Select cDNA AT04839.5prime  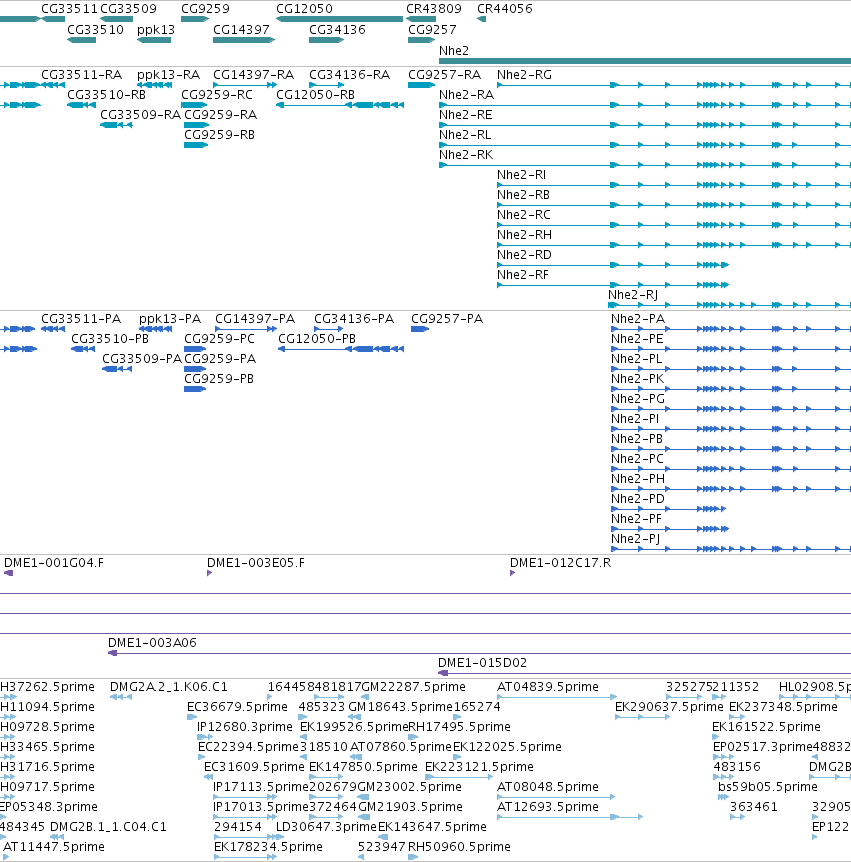point(548,687)
